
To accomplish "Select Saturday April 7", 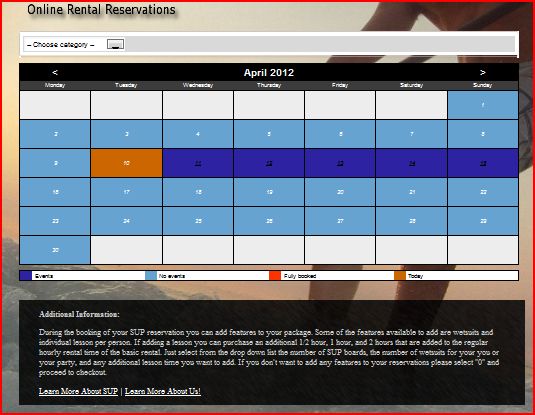I will coord(411,134).
